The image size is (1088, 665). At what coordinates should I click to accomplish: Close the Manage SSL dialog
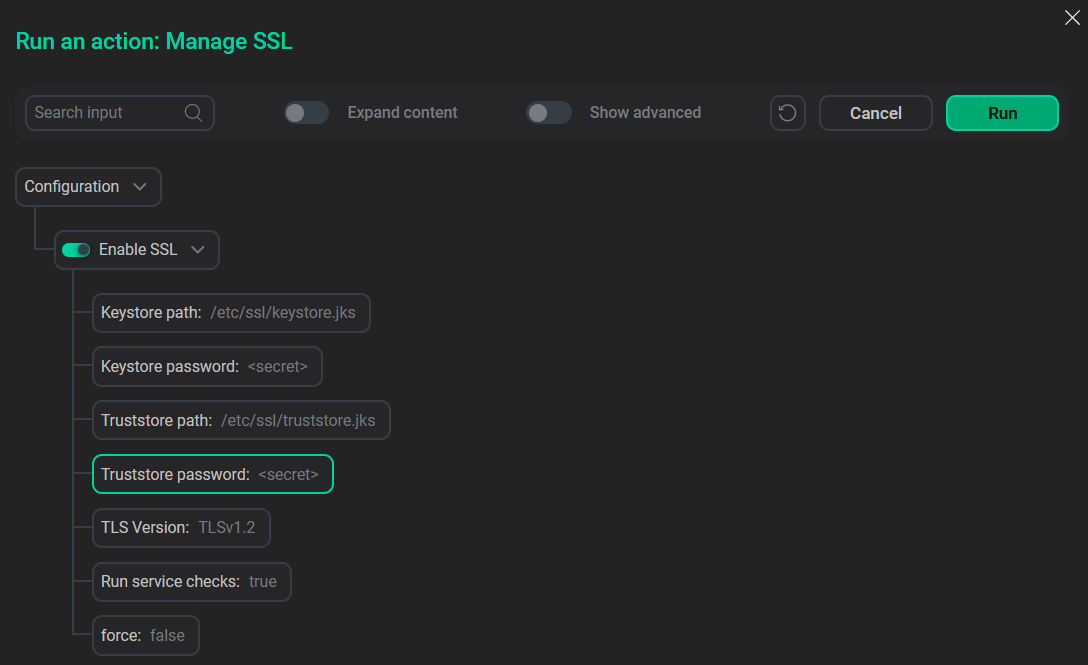[x=1072, y=17]
